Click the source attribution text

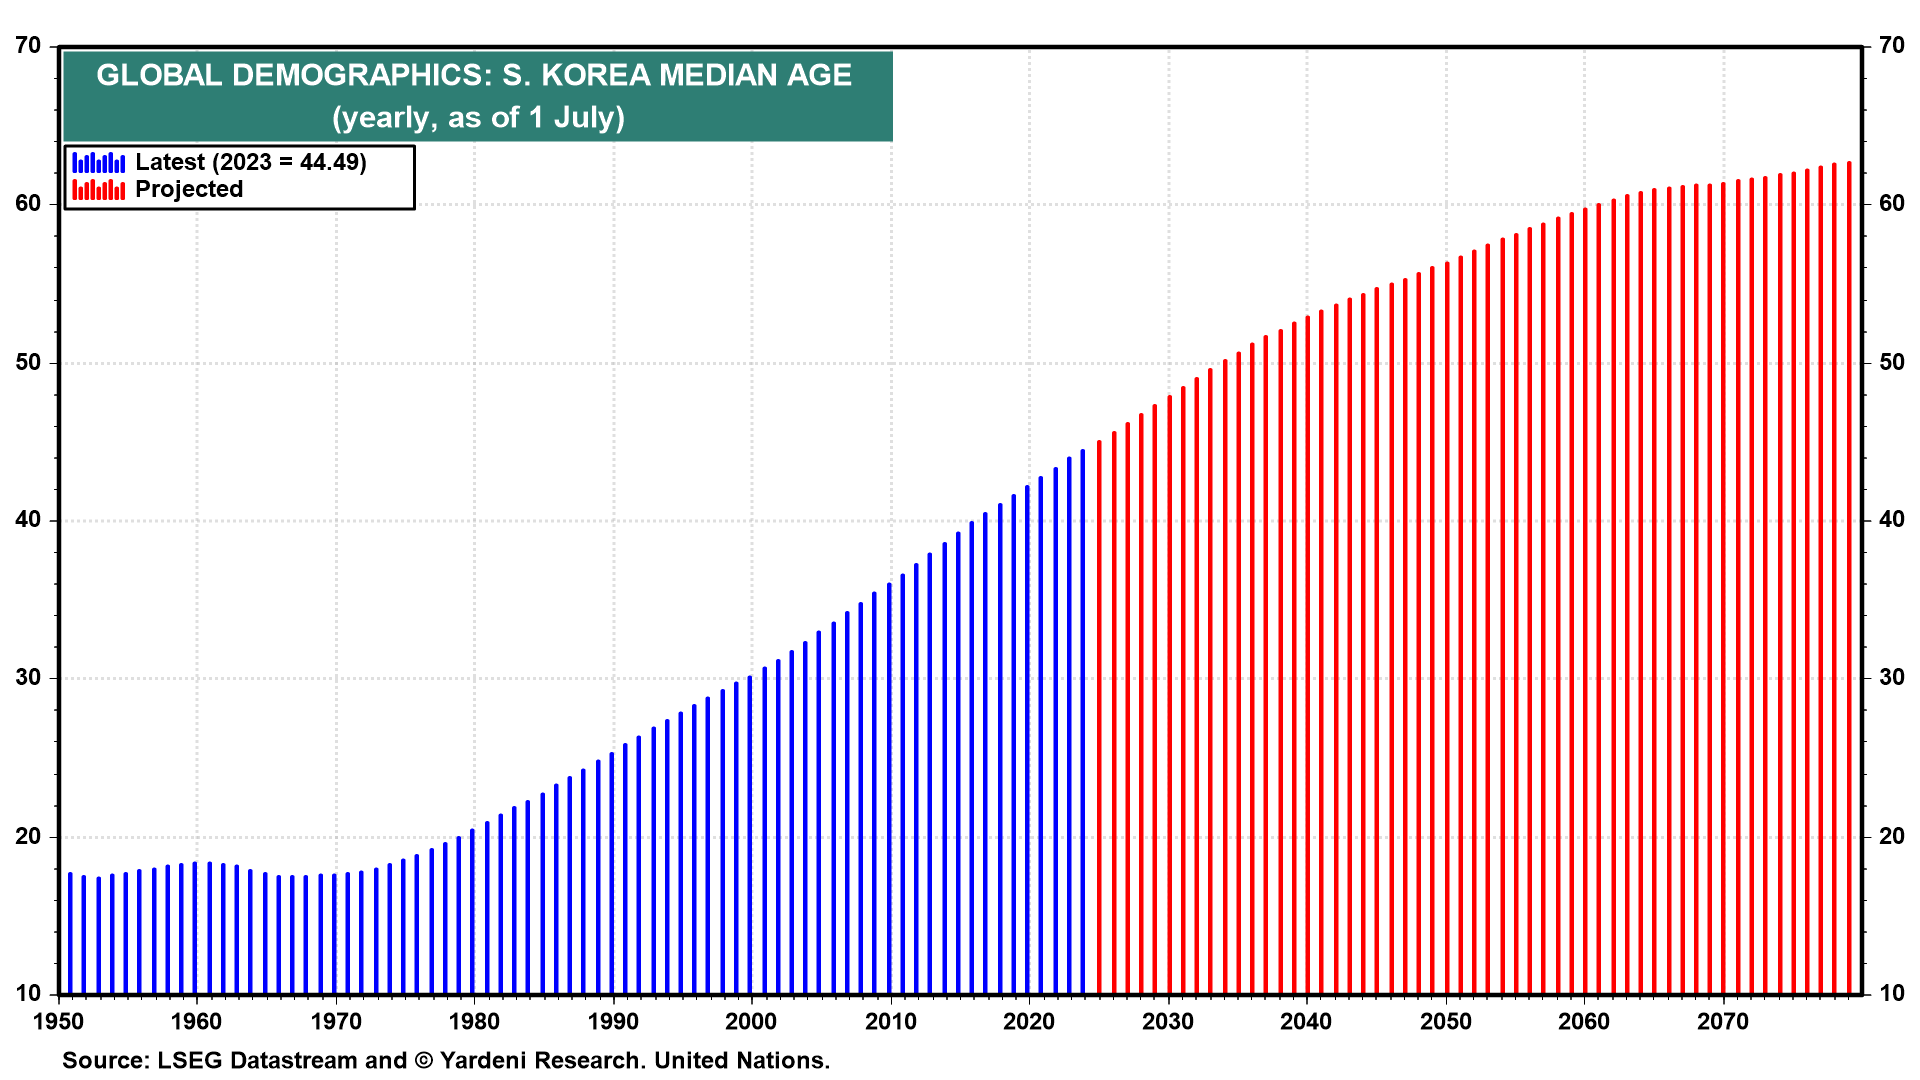click(446, 1060)
